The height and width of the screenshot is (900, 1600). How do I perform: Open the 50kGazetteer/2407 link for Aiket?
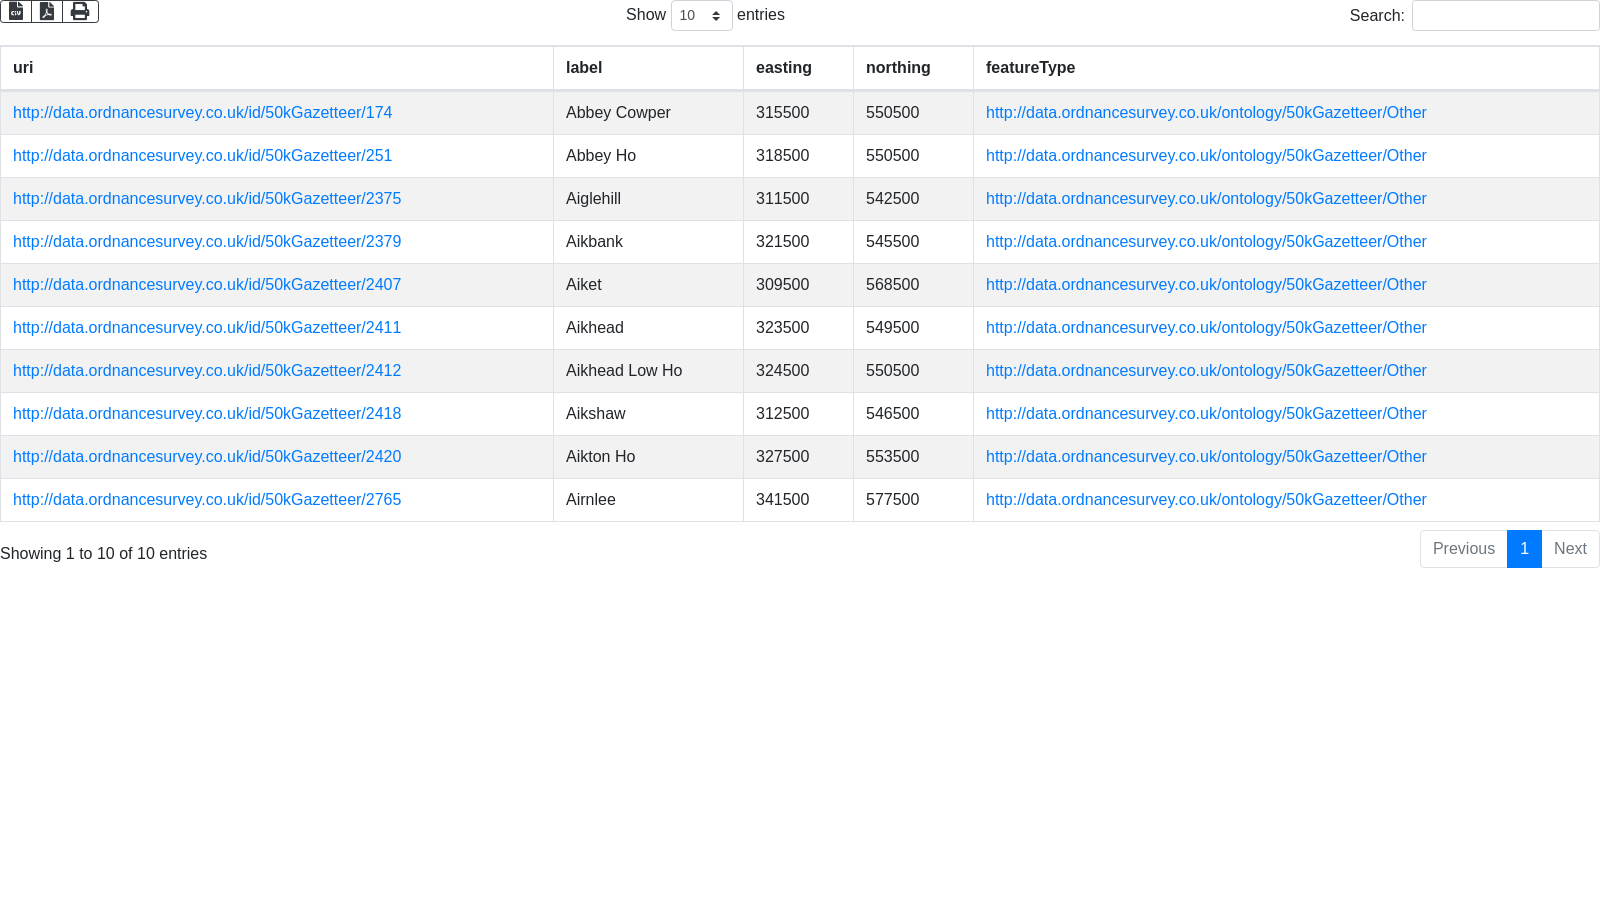[206, 285]
